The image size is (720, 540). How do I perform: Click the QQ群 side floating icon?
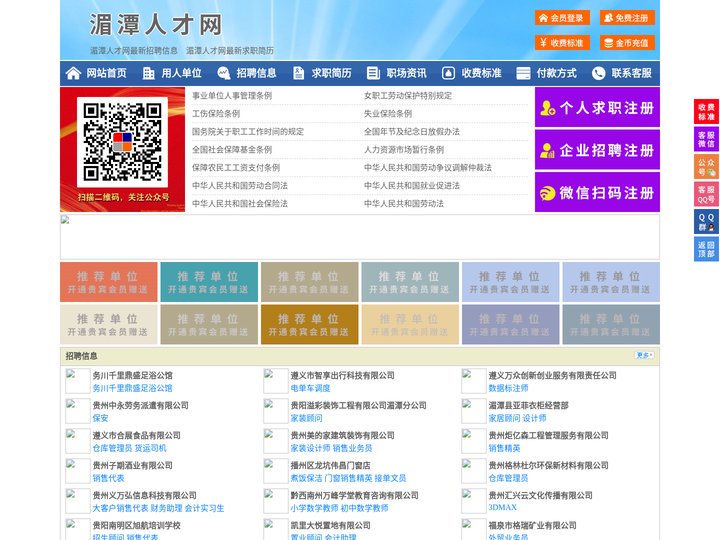tap(706, 222)
